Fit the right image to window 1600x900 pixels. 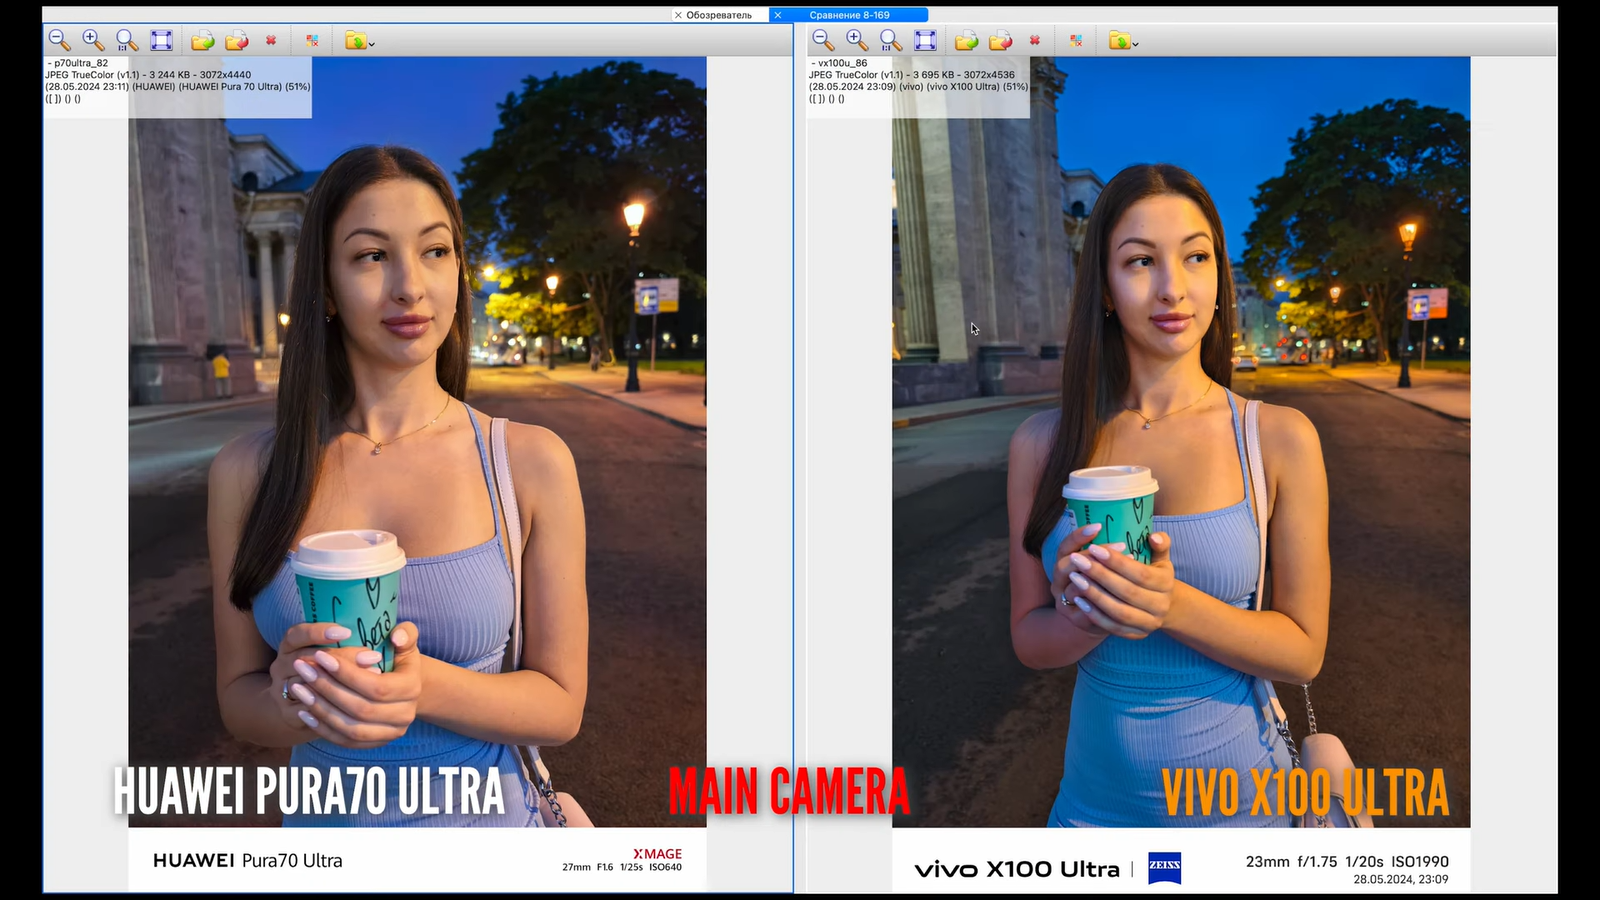click(925, 40)
